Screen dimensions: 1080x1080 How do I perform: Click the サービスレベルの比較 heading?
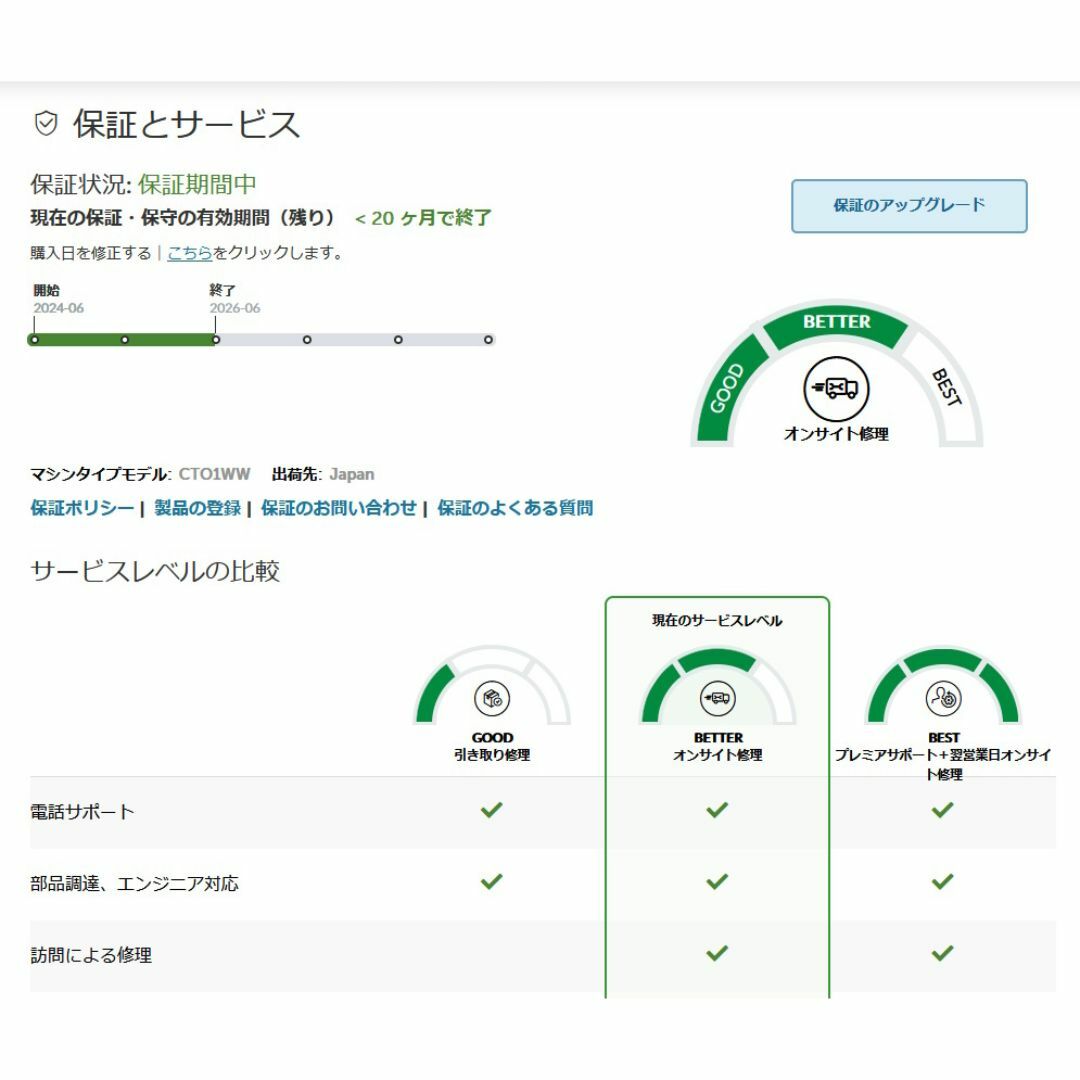[x=155, y=571]
